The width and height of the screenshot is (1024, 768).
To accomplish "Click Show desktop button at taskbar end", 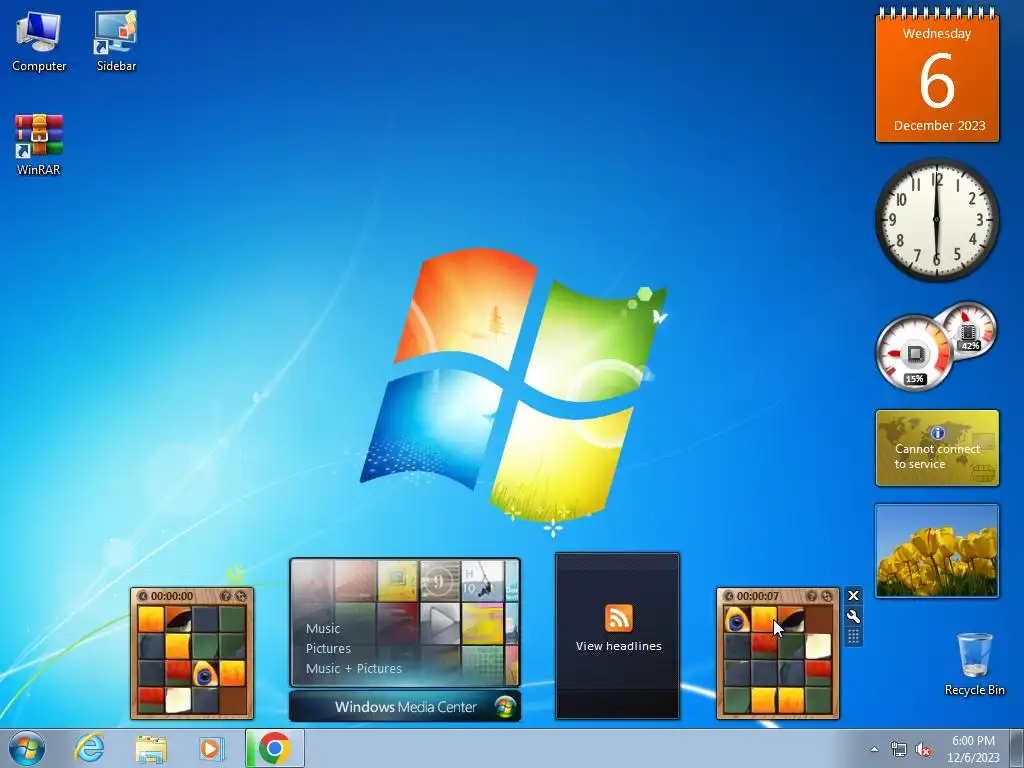I will 1017,748.
